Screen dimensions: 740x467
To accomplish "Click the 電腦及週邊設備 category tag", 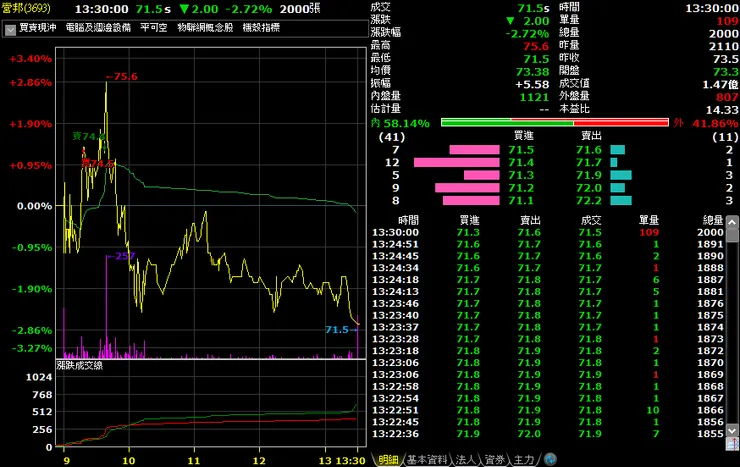I will 98,28.
